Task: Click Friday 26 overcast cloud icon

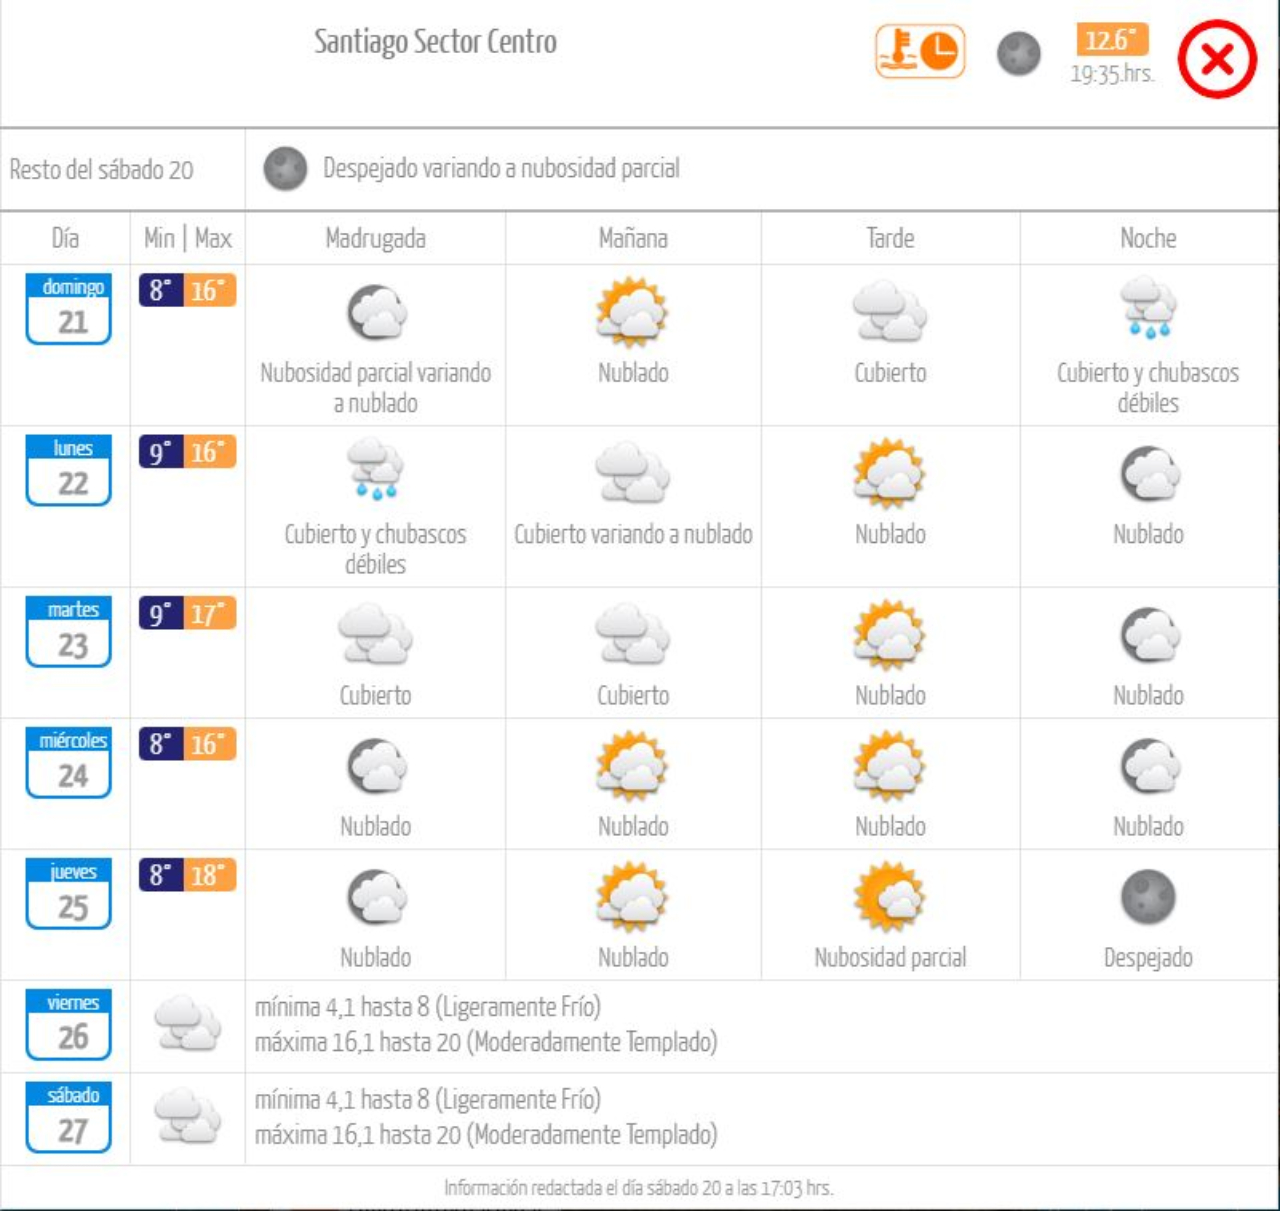Action: [x=188, y=1024]
